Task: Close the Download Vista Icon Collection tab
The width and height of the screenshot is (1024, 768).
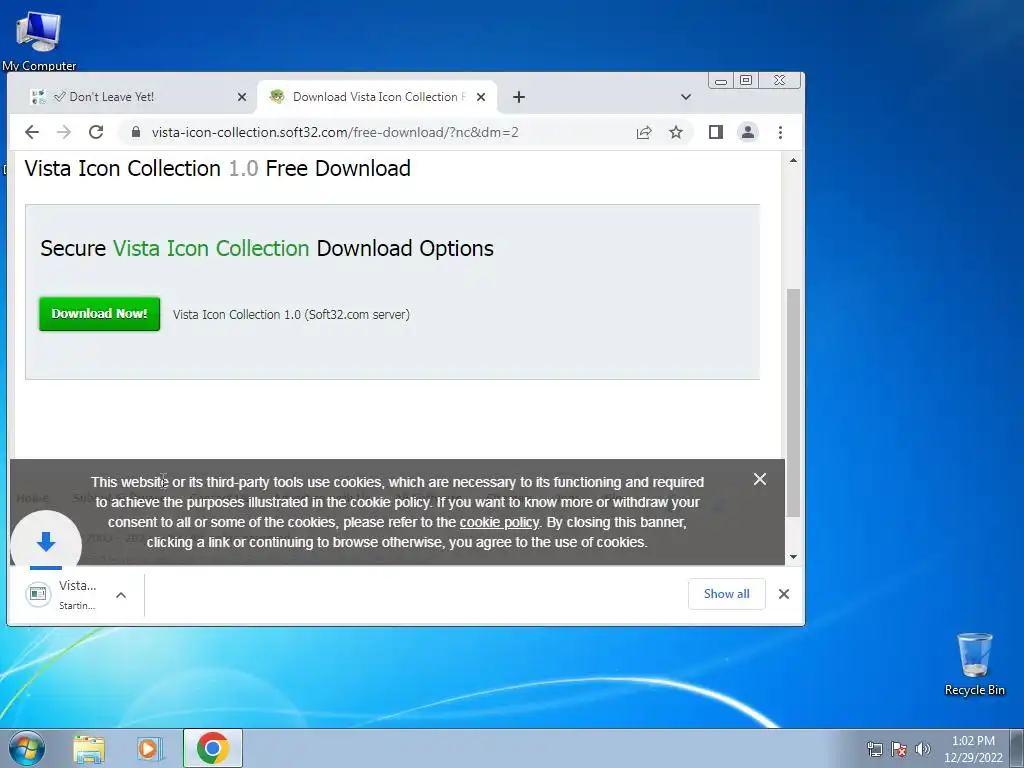Action: 481,97
